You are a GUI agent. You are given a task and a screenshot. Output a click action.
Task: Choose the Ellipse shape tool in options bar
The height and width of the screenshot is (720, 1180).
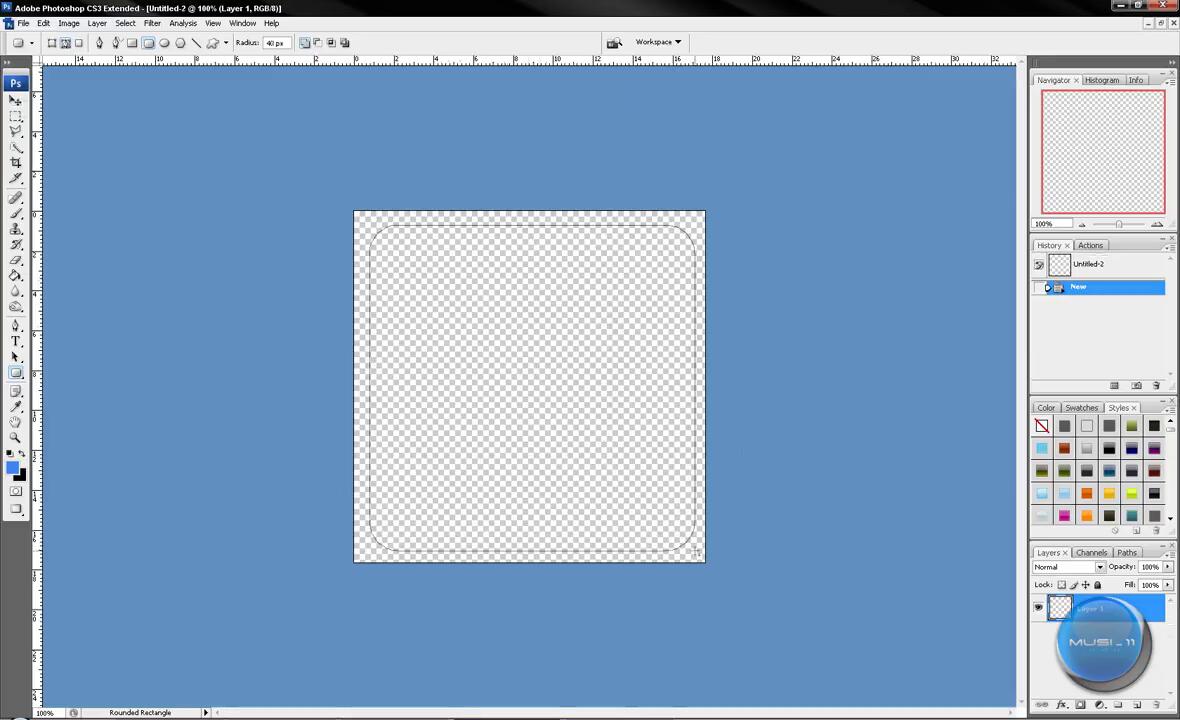coord(164,43)
